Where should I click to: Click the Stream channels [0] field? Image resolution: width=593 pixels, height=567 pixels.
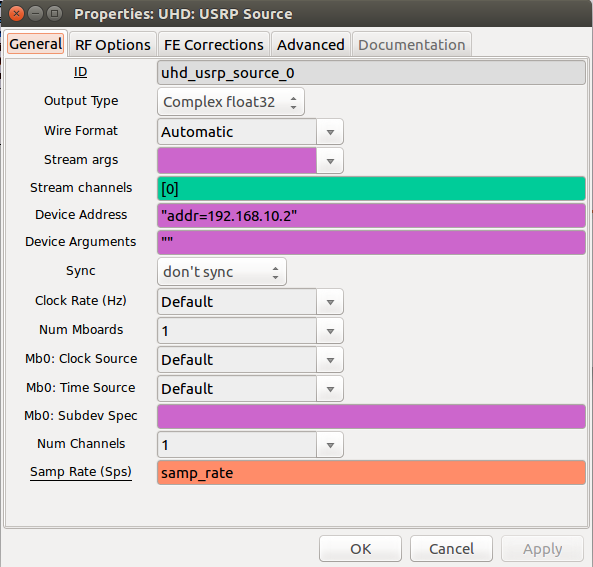tap(371, 188)
